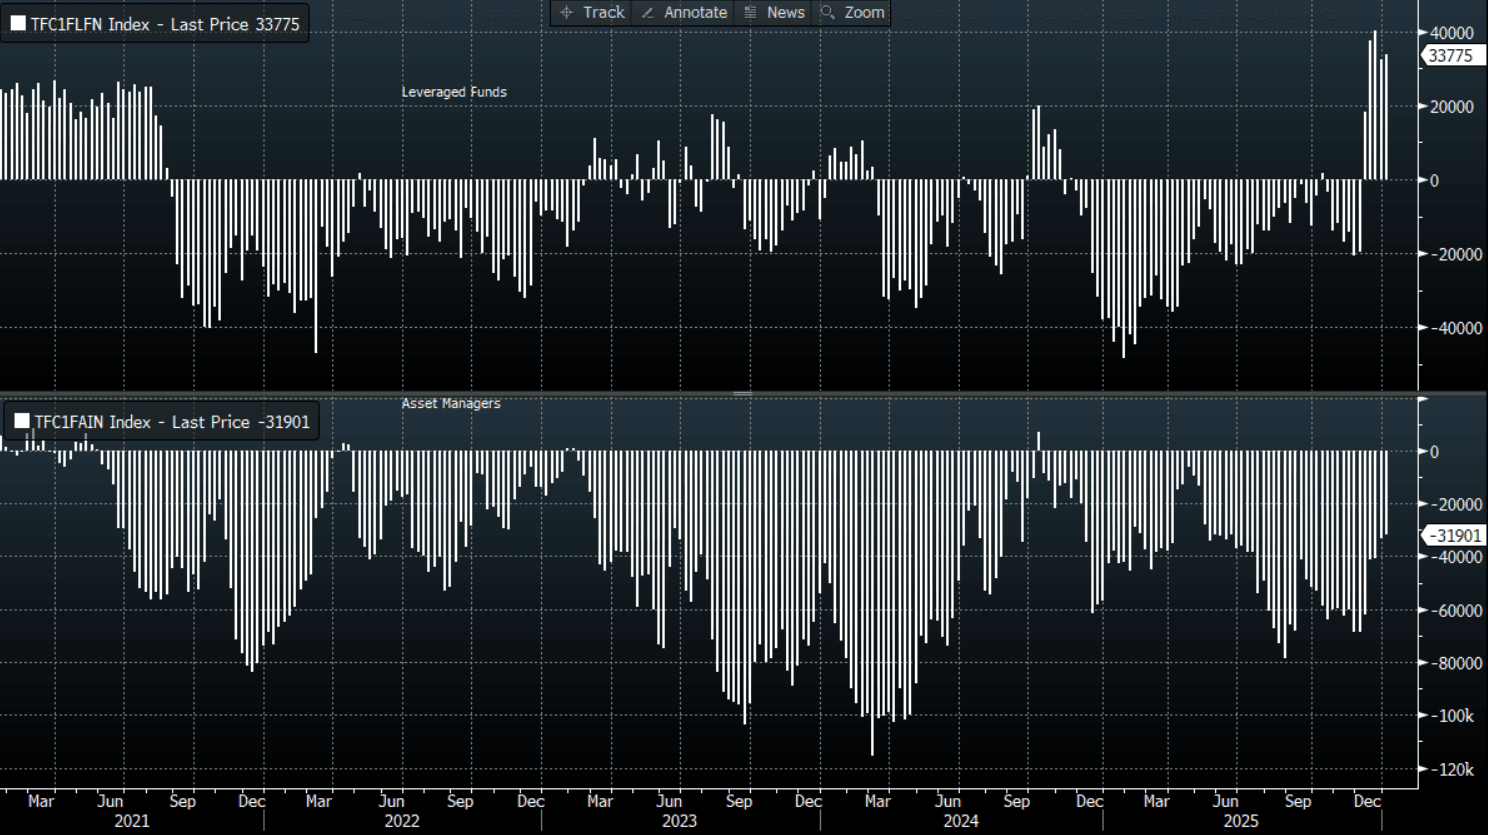Click the TFC1FLFN Index legend text

165,25
